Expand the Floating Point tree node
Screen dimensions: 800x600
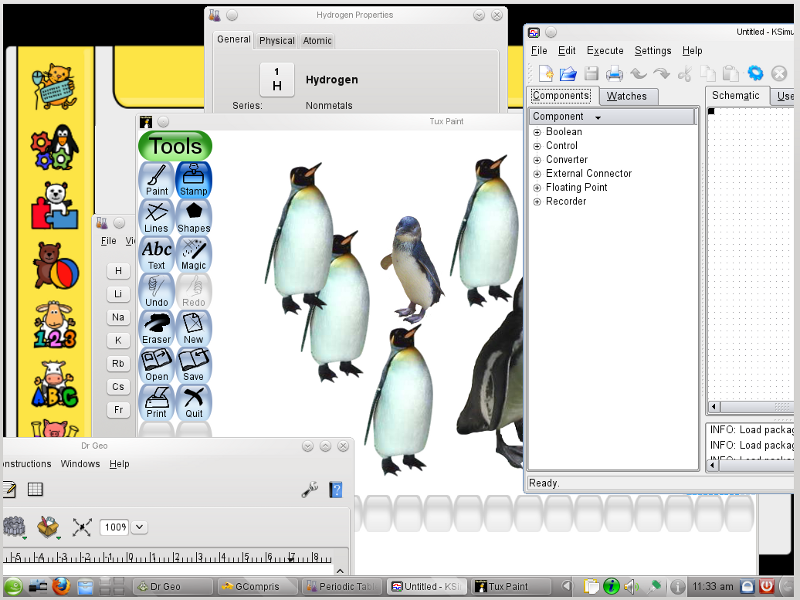[x=537, y=188]
